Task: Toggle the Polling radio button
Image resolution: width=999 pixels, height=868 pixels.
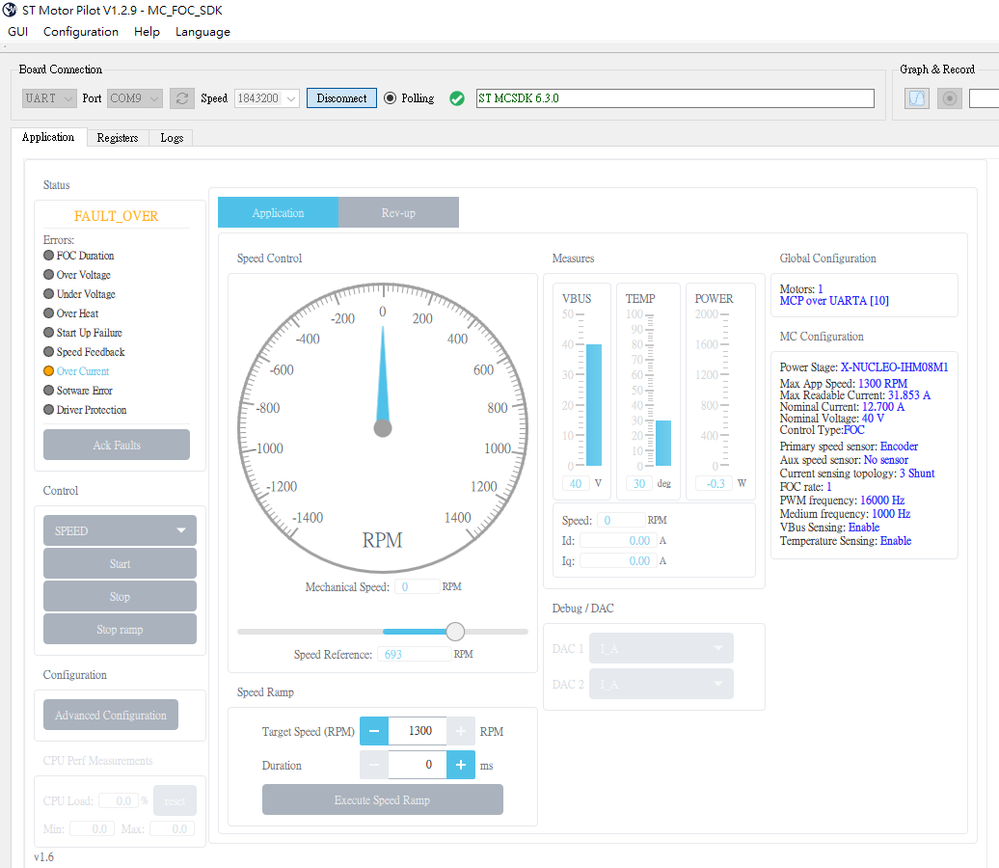Action: point(390,98)
